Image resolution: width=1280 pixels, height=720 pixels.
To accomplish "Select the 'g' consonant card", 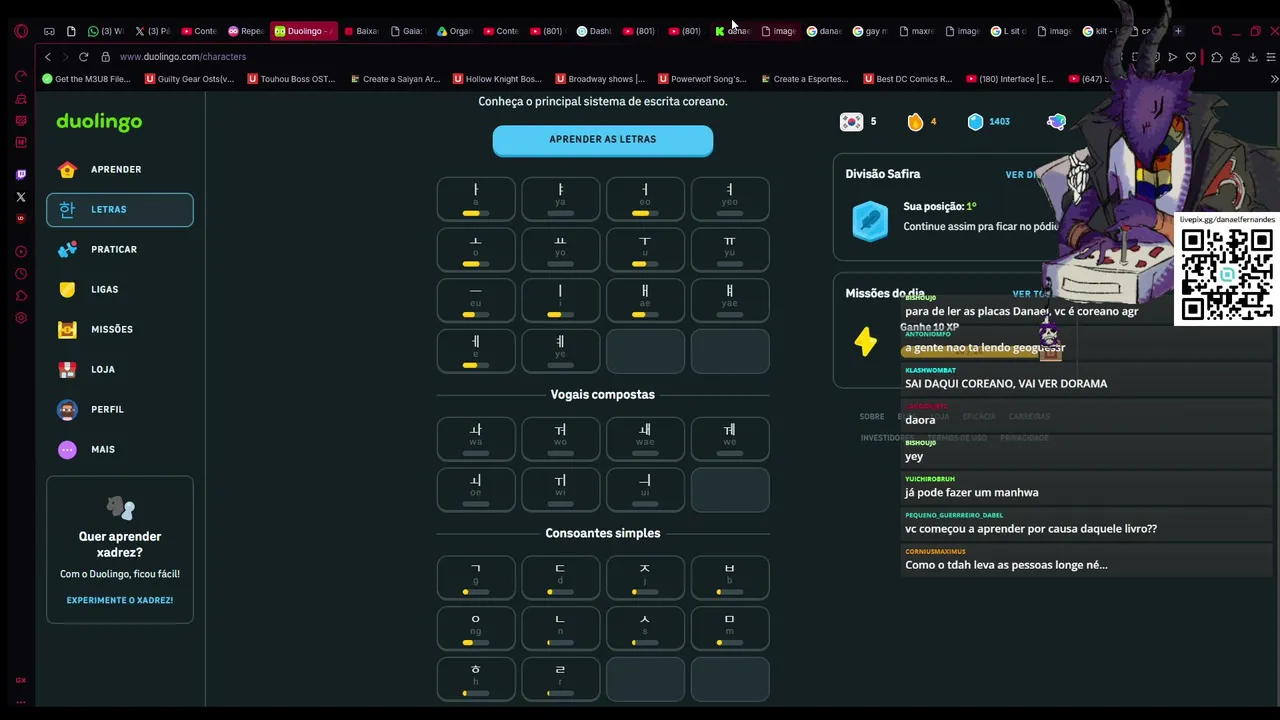I will (x=476, y=578).
